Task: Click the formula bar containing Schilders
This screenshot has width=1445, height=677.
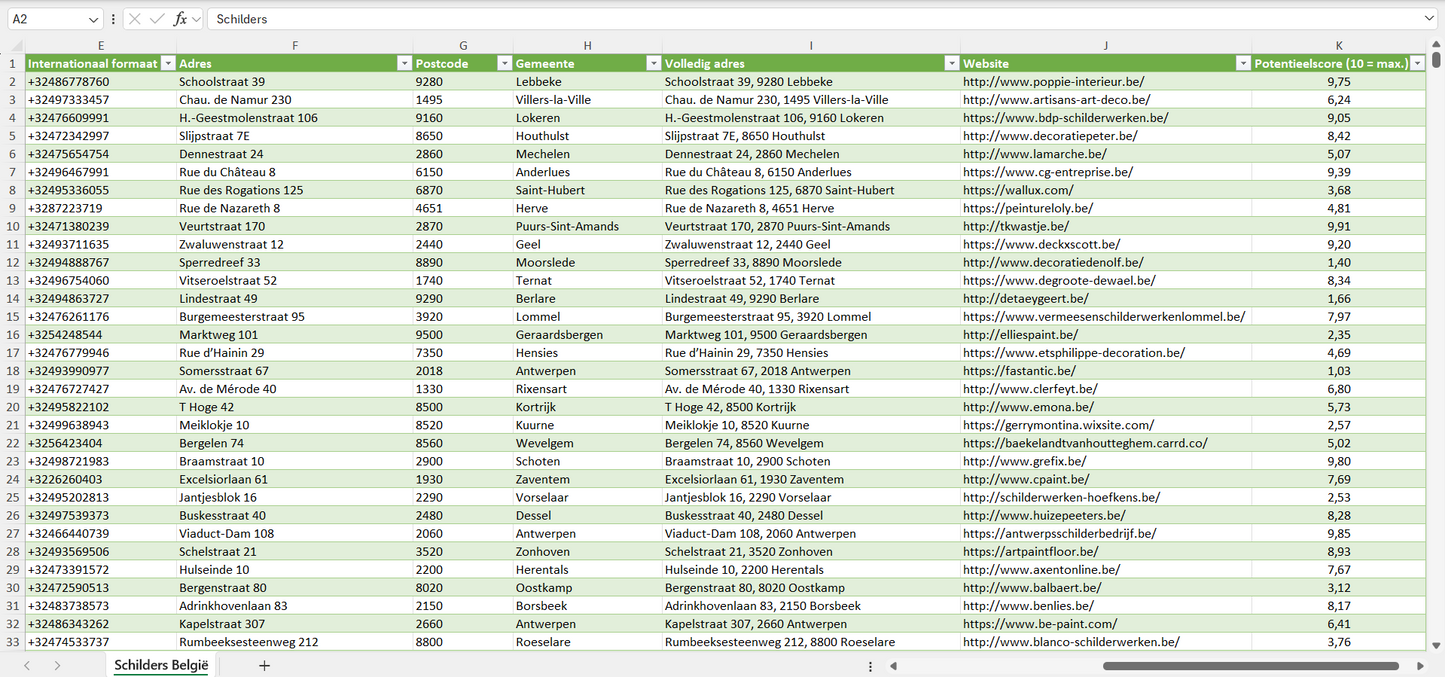Action: (x=800, y=19)
